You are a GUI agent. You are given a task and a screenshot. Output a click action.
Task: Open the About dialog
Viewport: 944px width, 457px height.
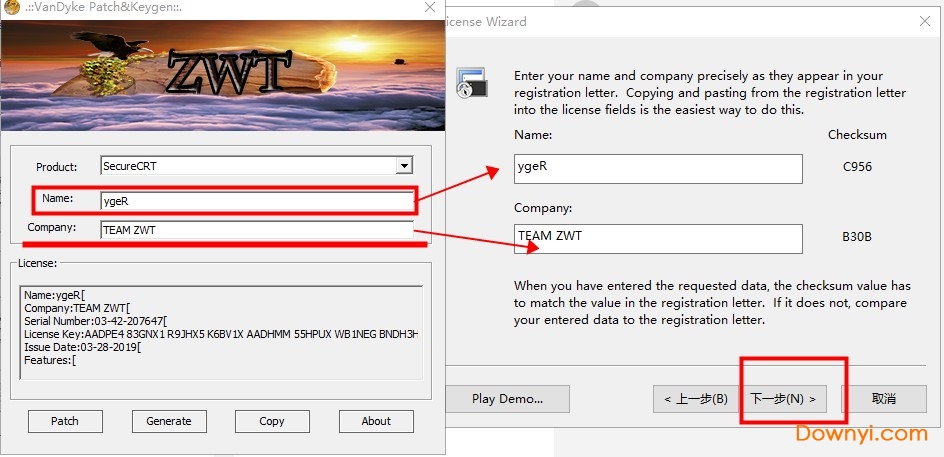pos(376,421)
